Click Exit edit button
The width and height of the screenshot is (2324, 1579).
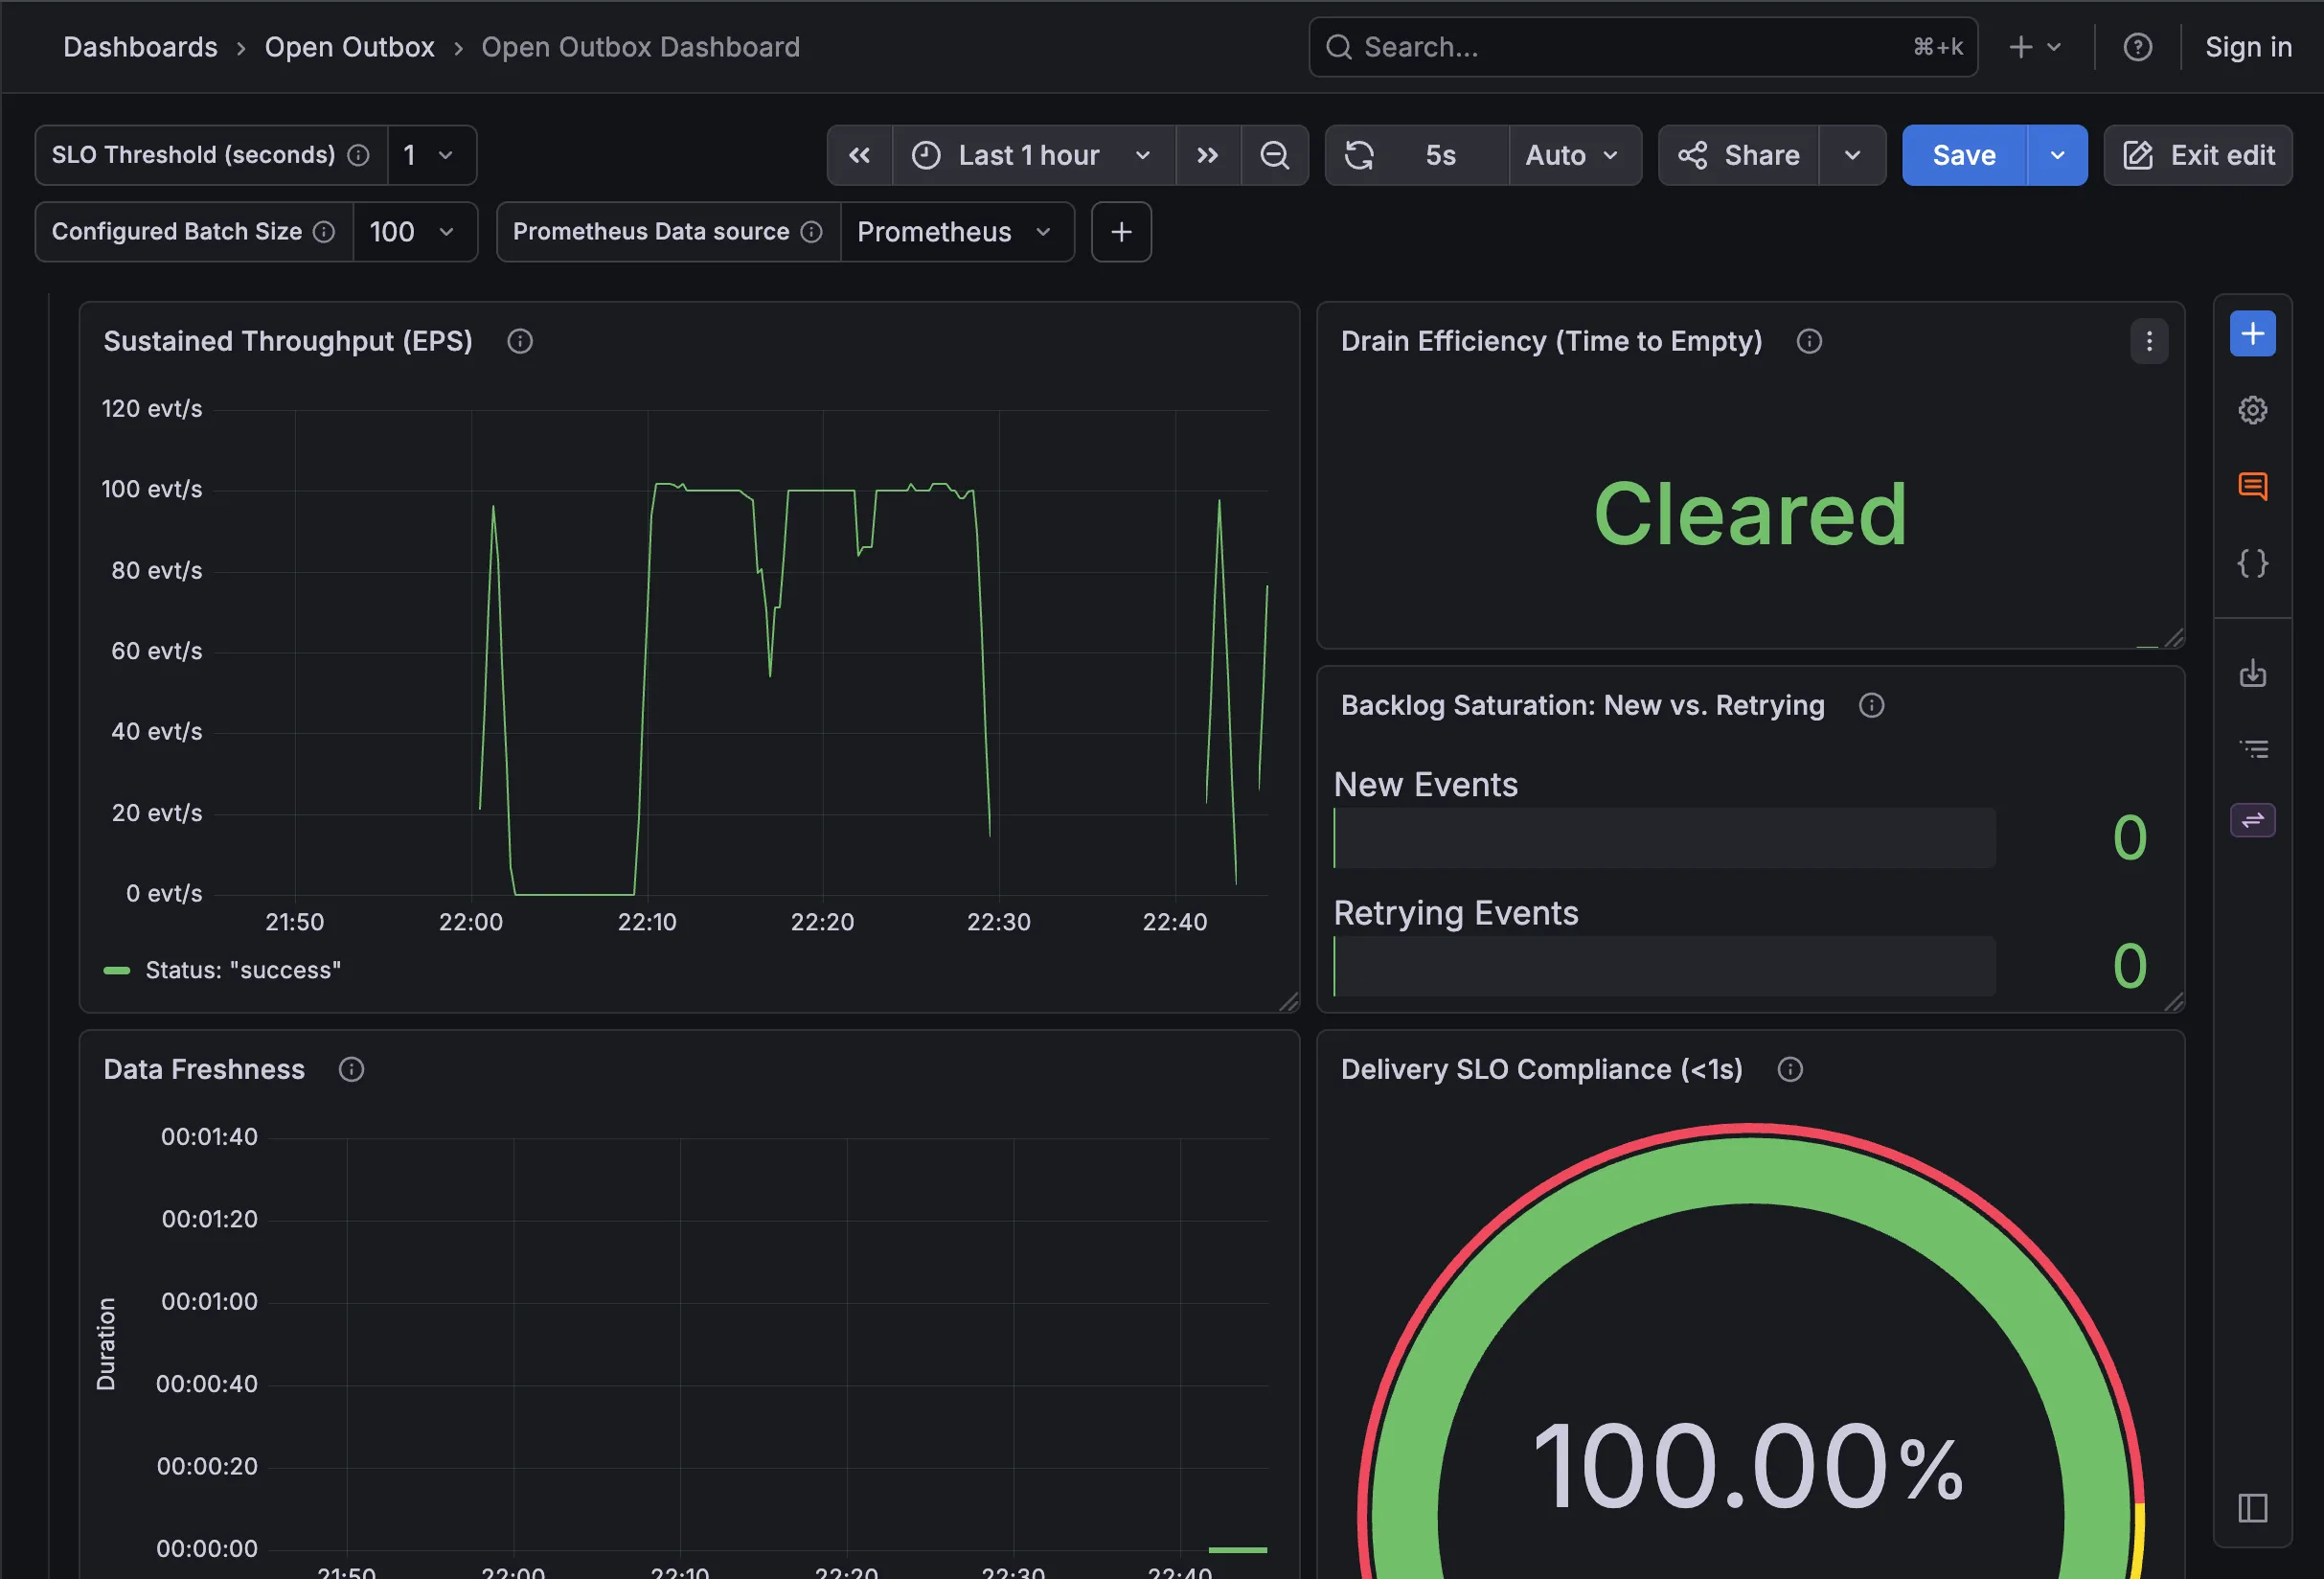click(2198, 155)
